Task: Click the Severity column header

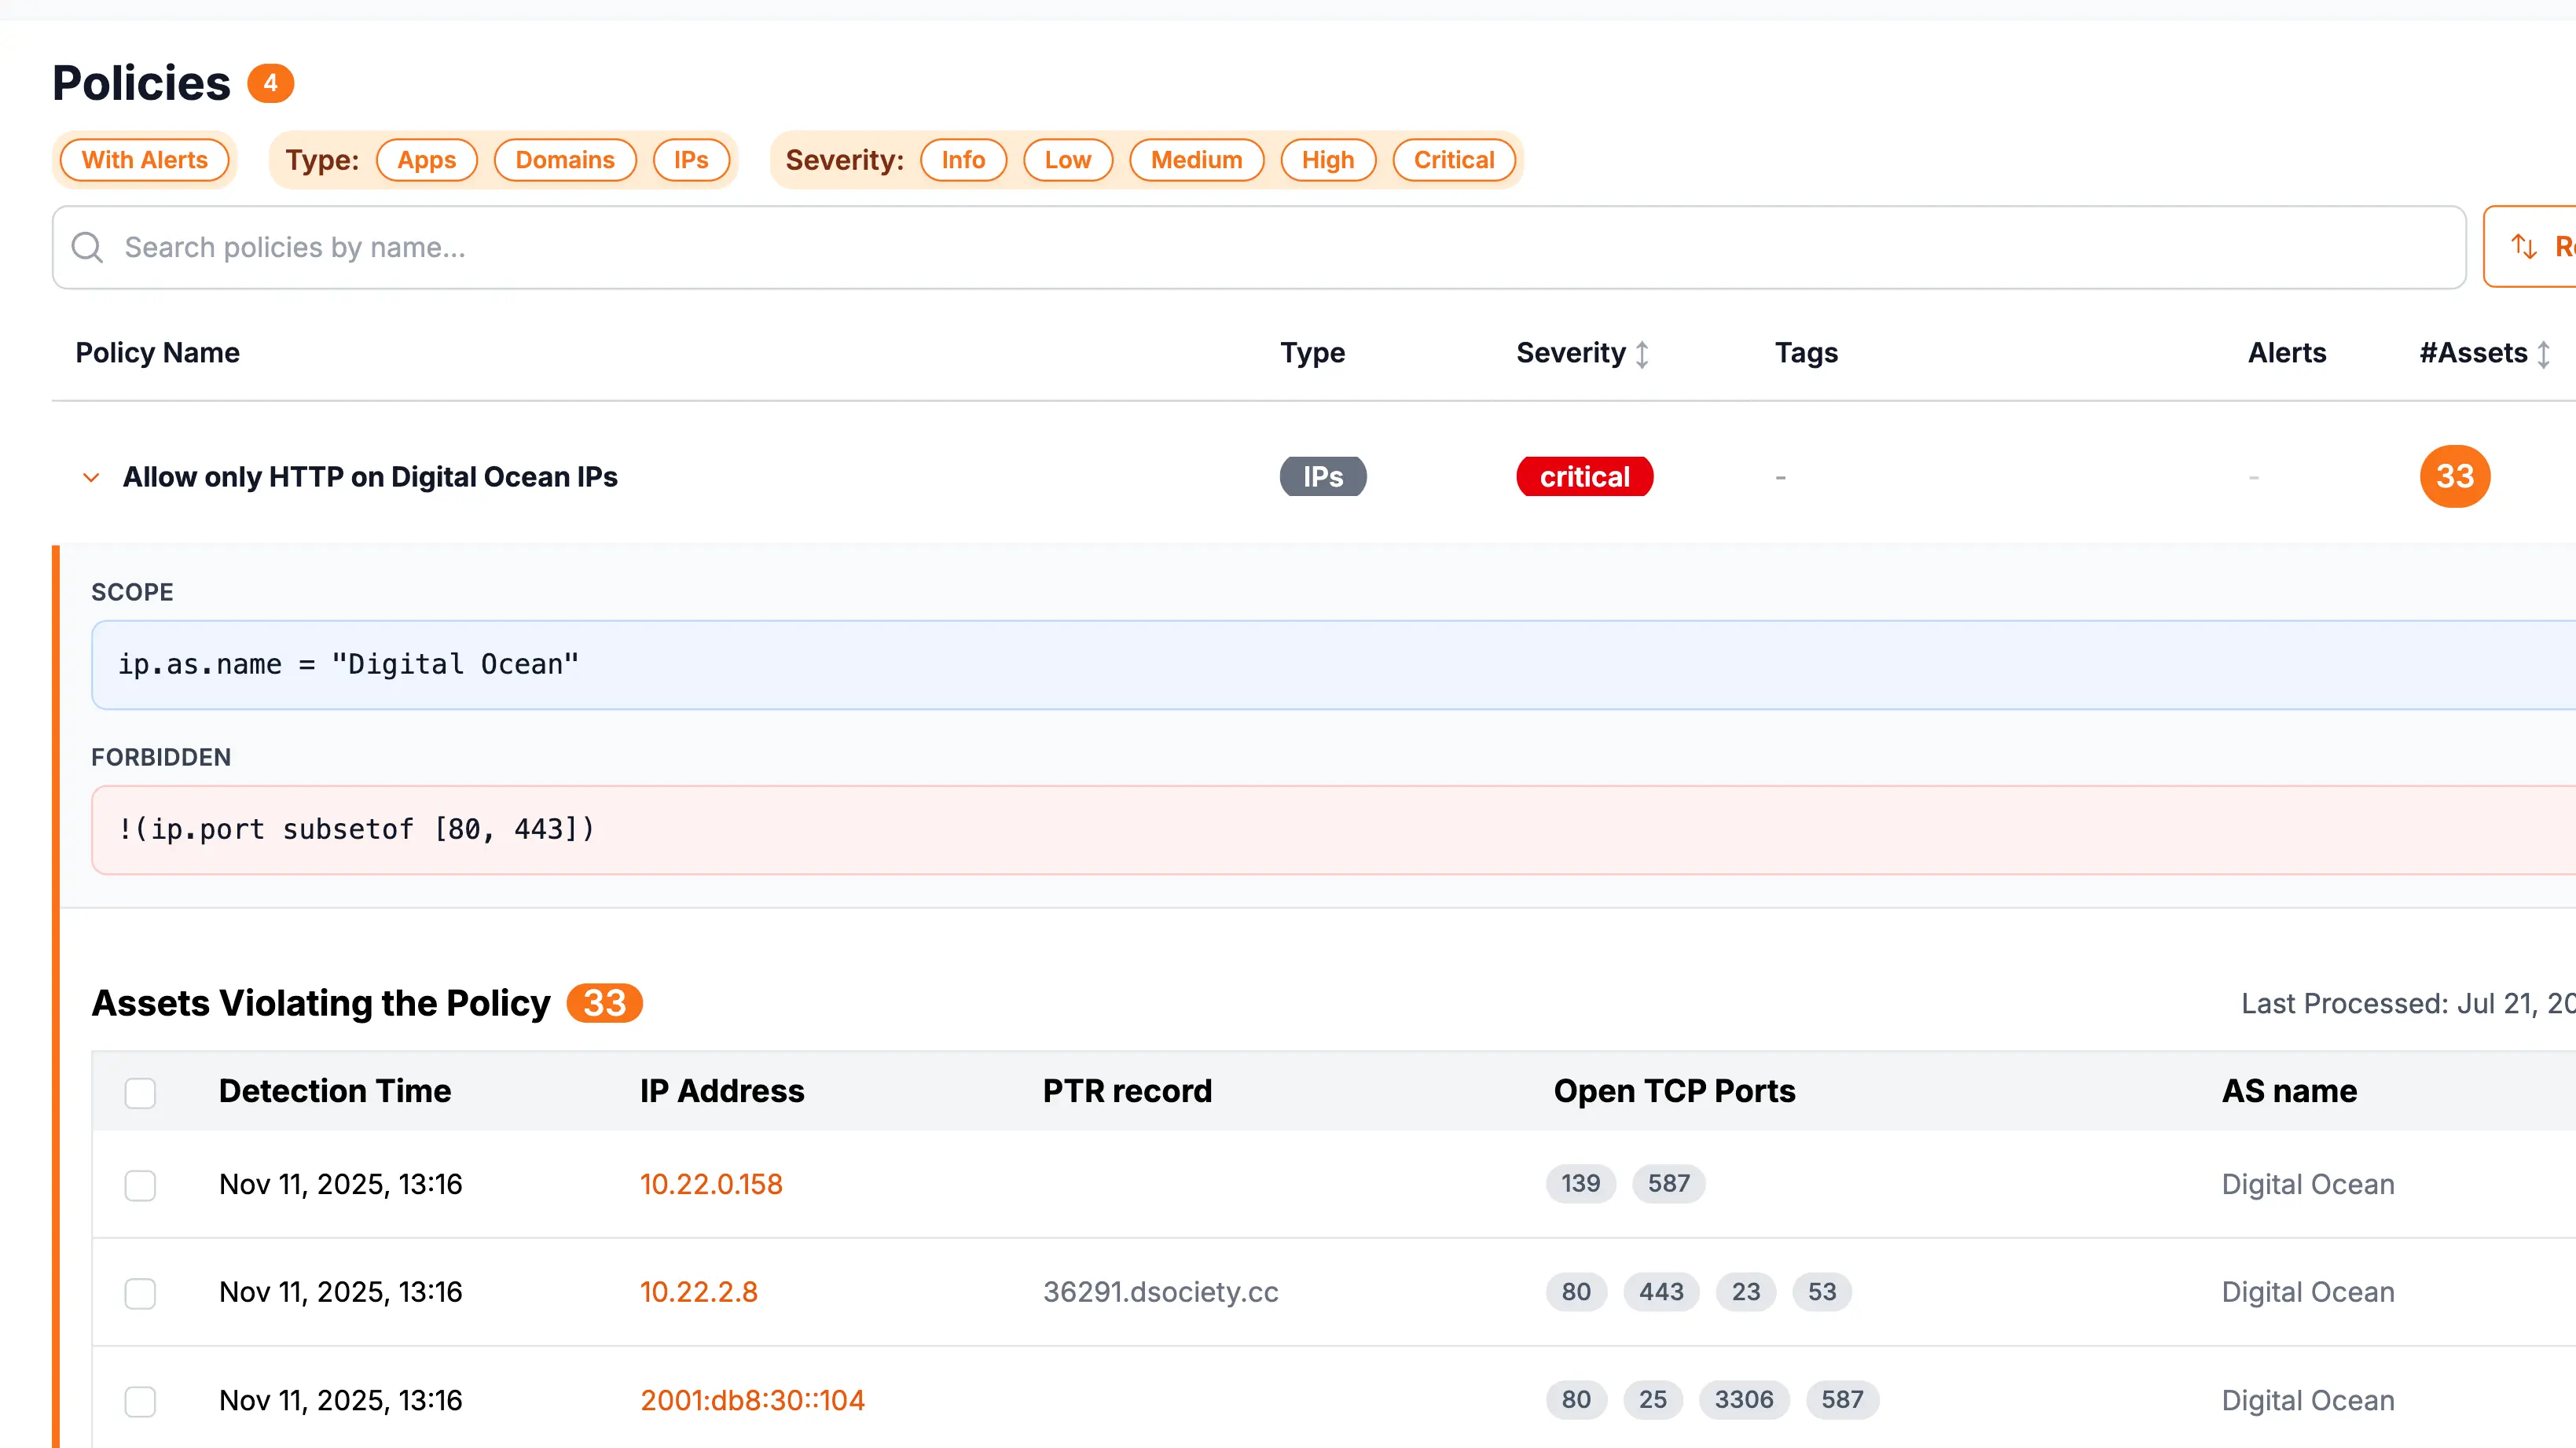Action: tap(1571, 353)
